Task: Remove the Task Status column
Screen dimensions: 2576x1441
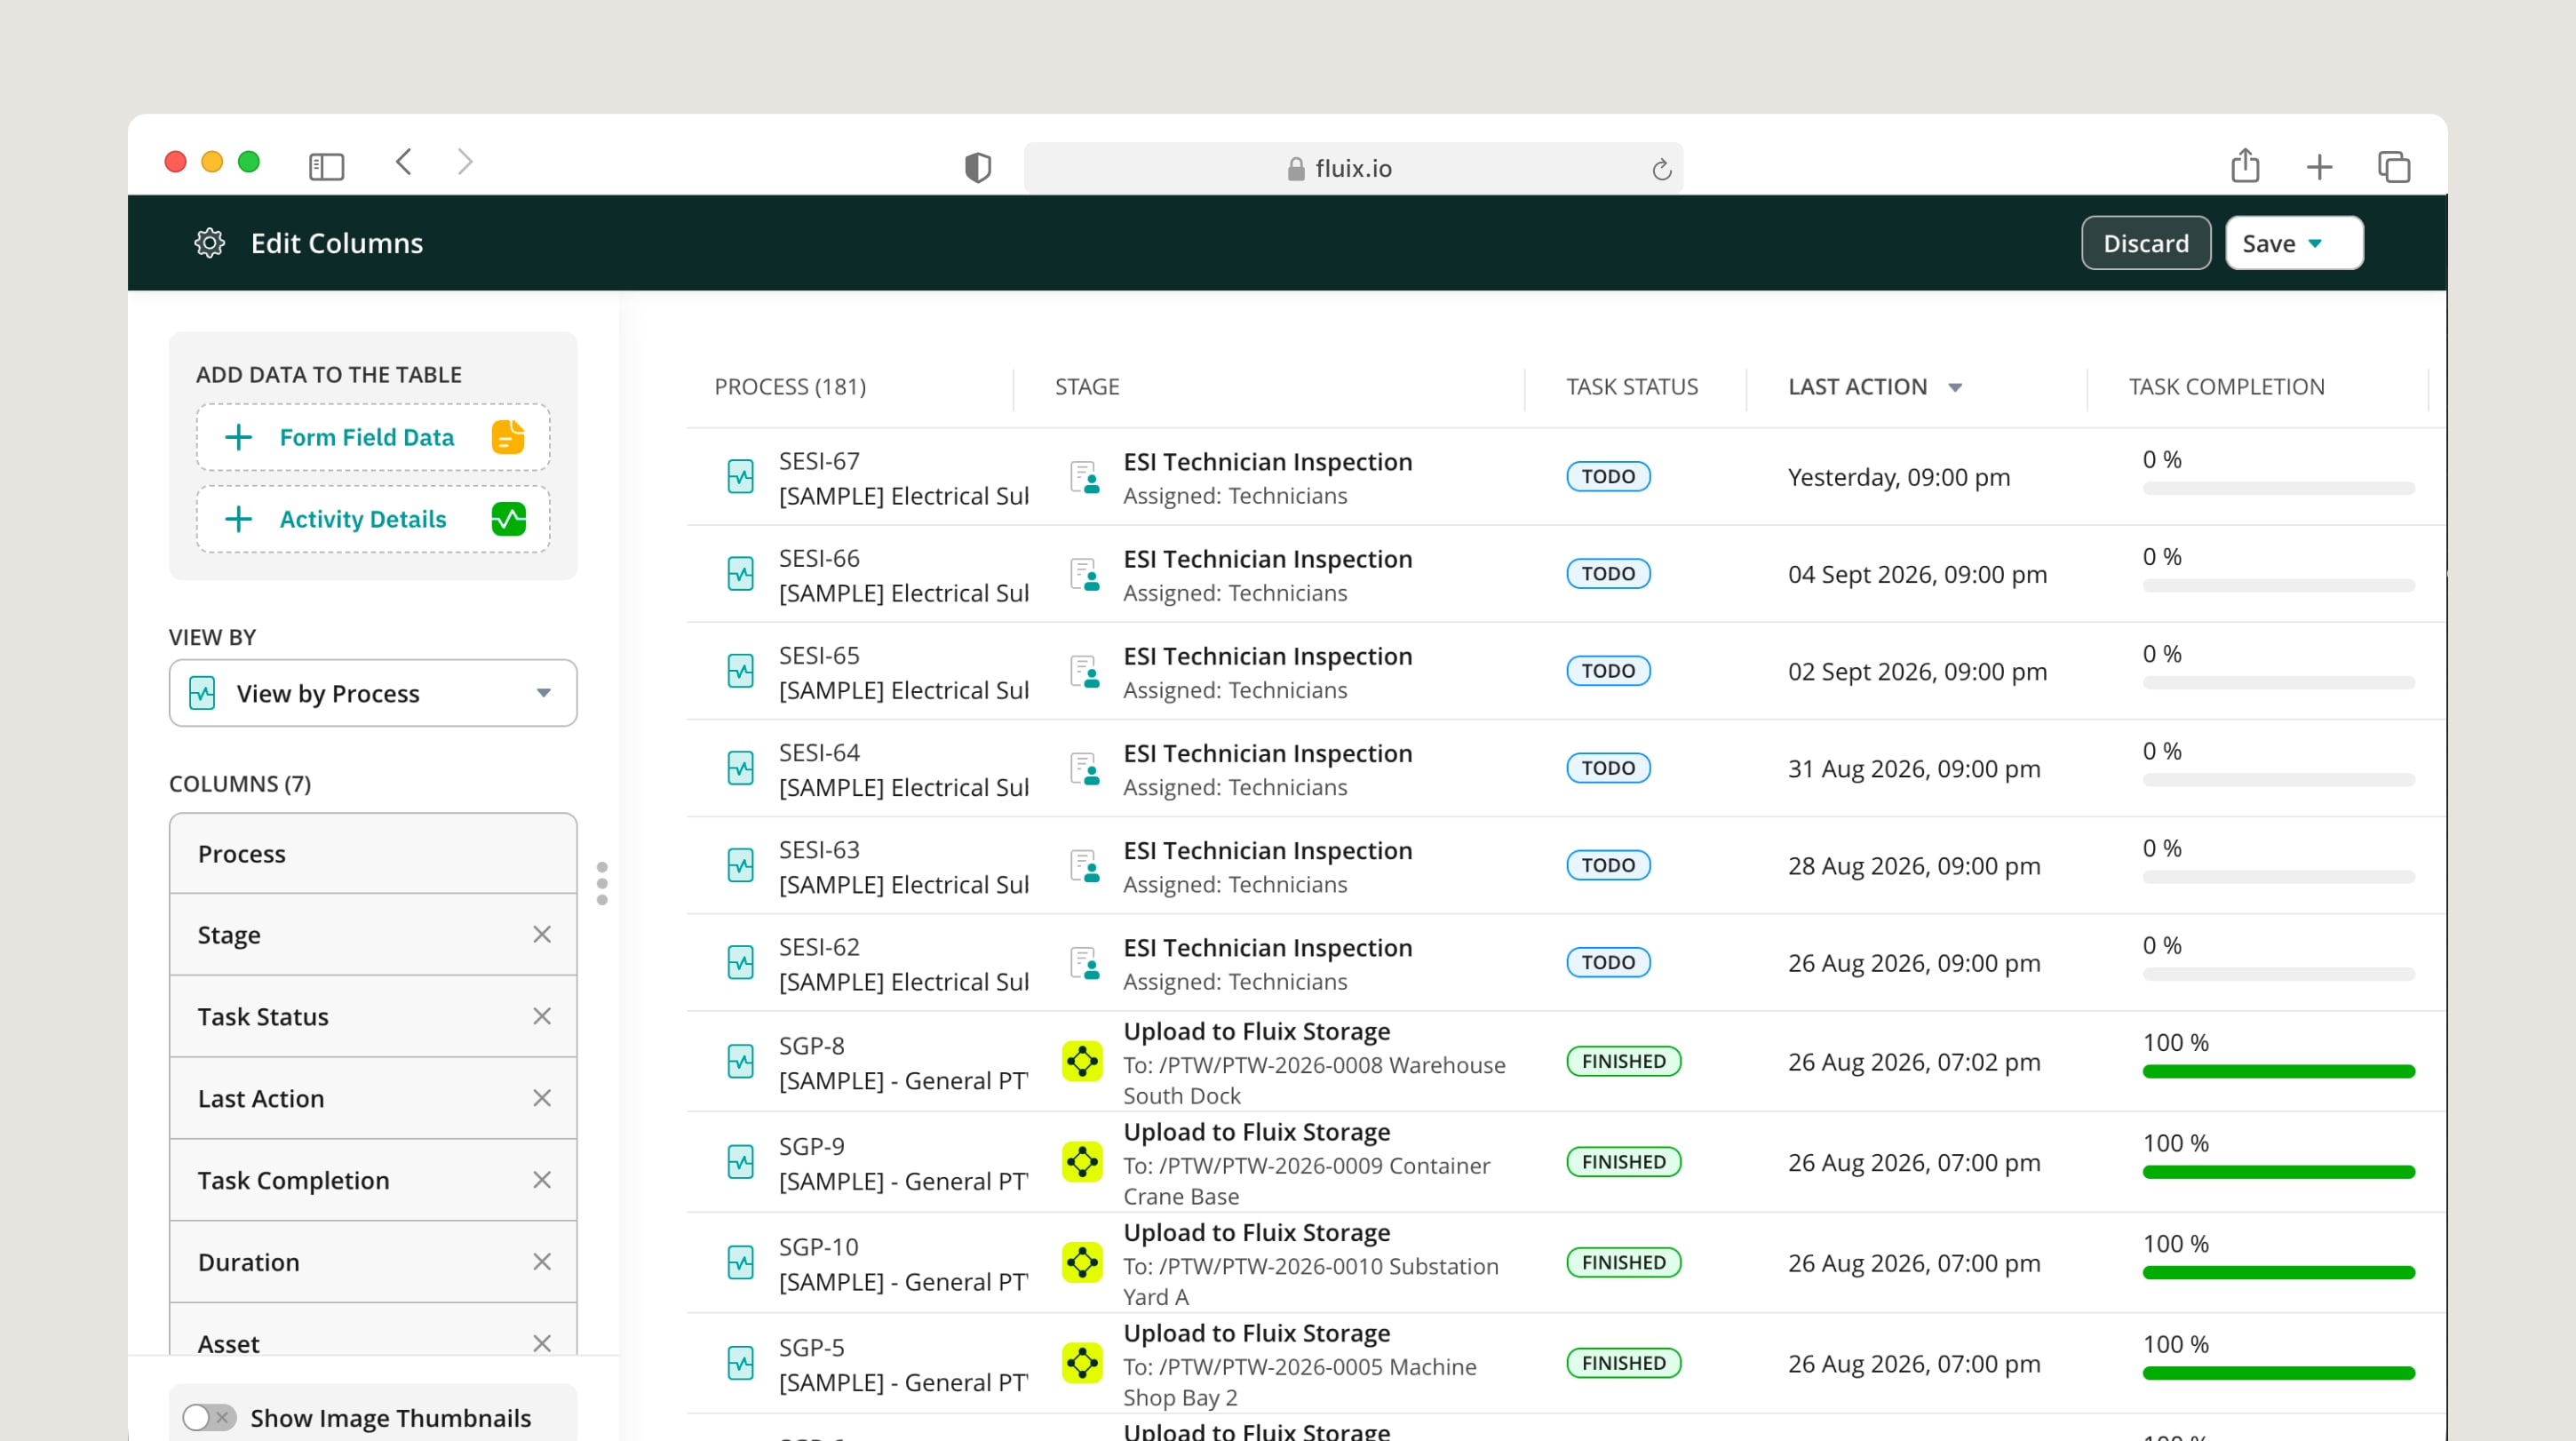Action: point(542,1016)
